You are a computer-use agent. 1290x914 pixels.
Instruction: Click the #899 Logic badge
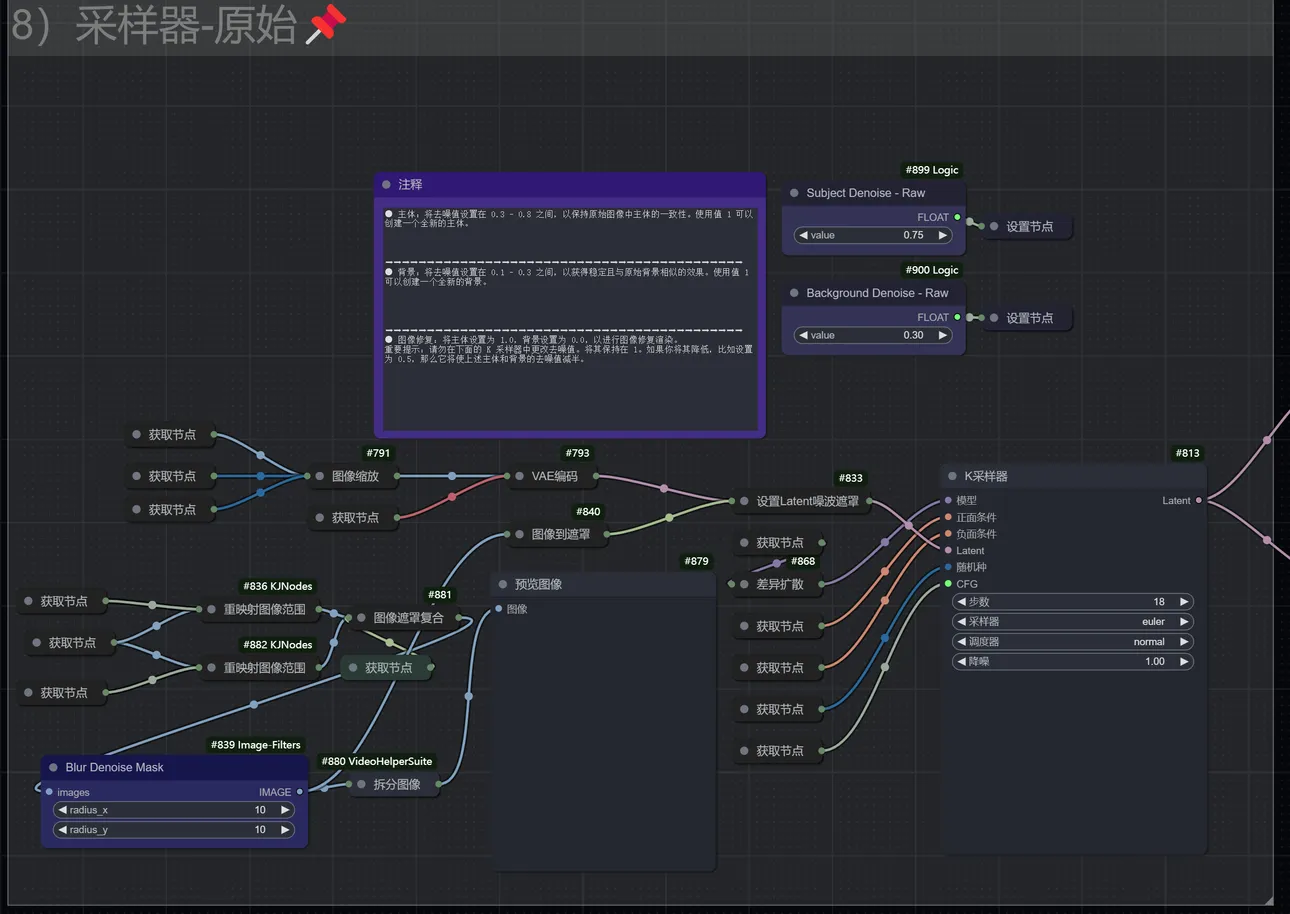pos(932,170)
